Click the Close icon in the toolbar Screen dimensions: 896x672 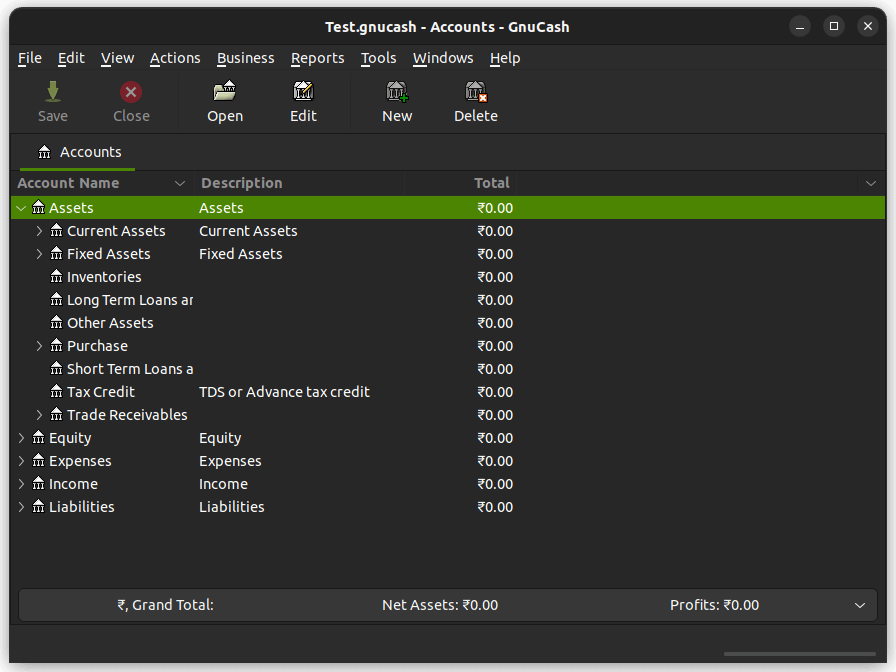tap(131, 100)
